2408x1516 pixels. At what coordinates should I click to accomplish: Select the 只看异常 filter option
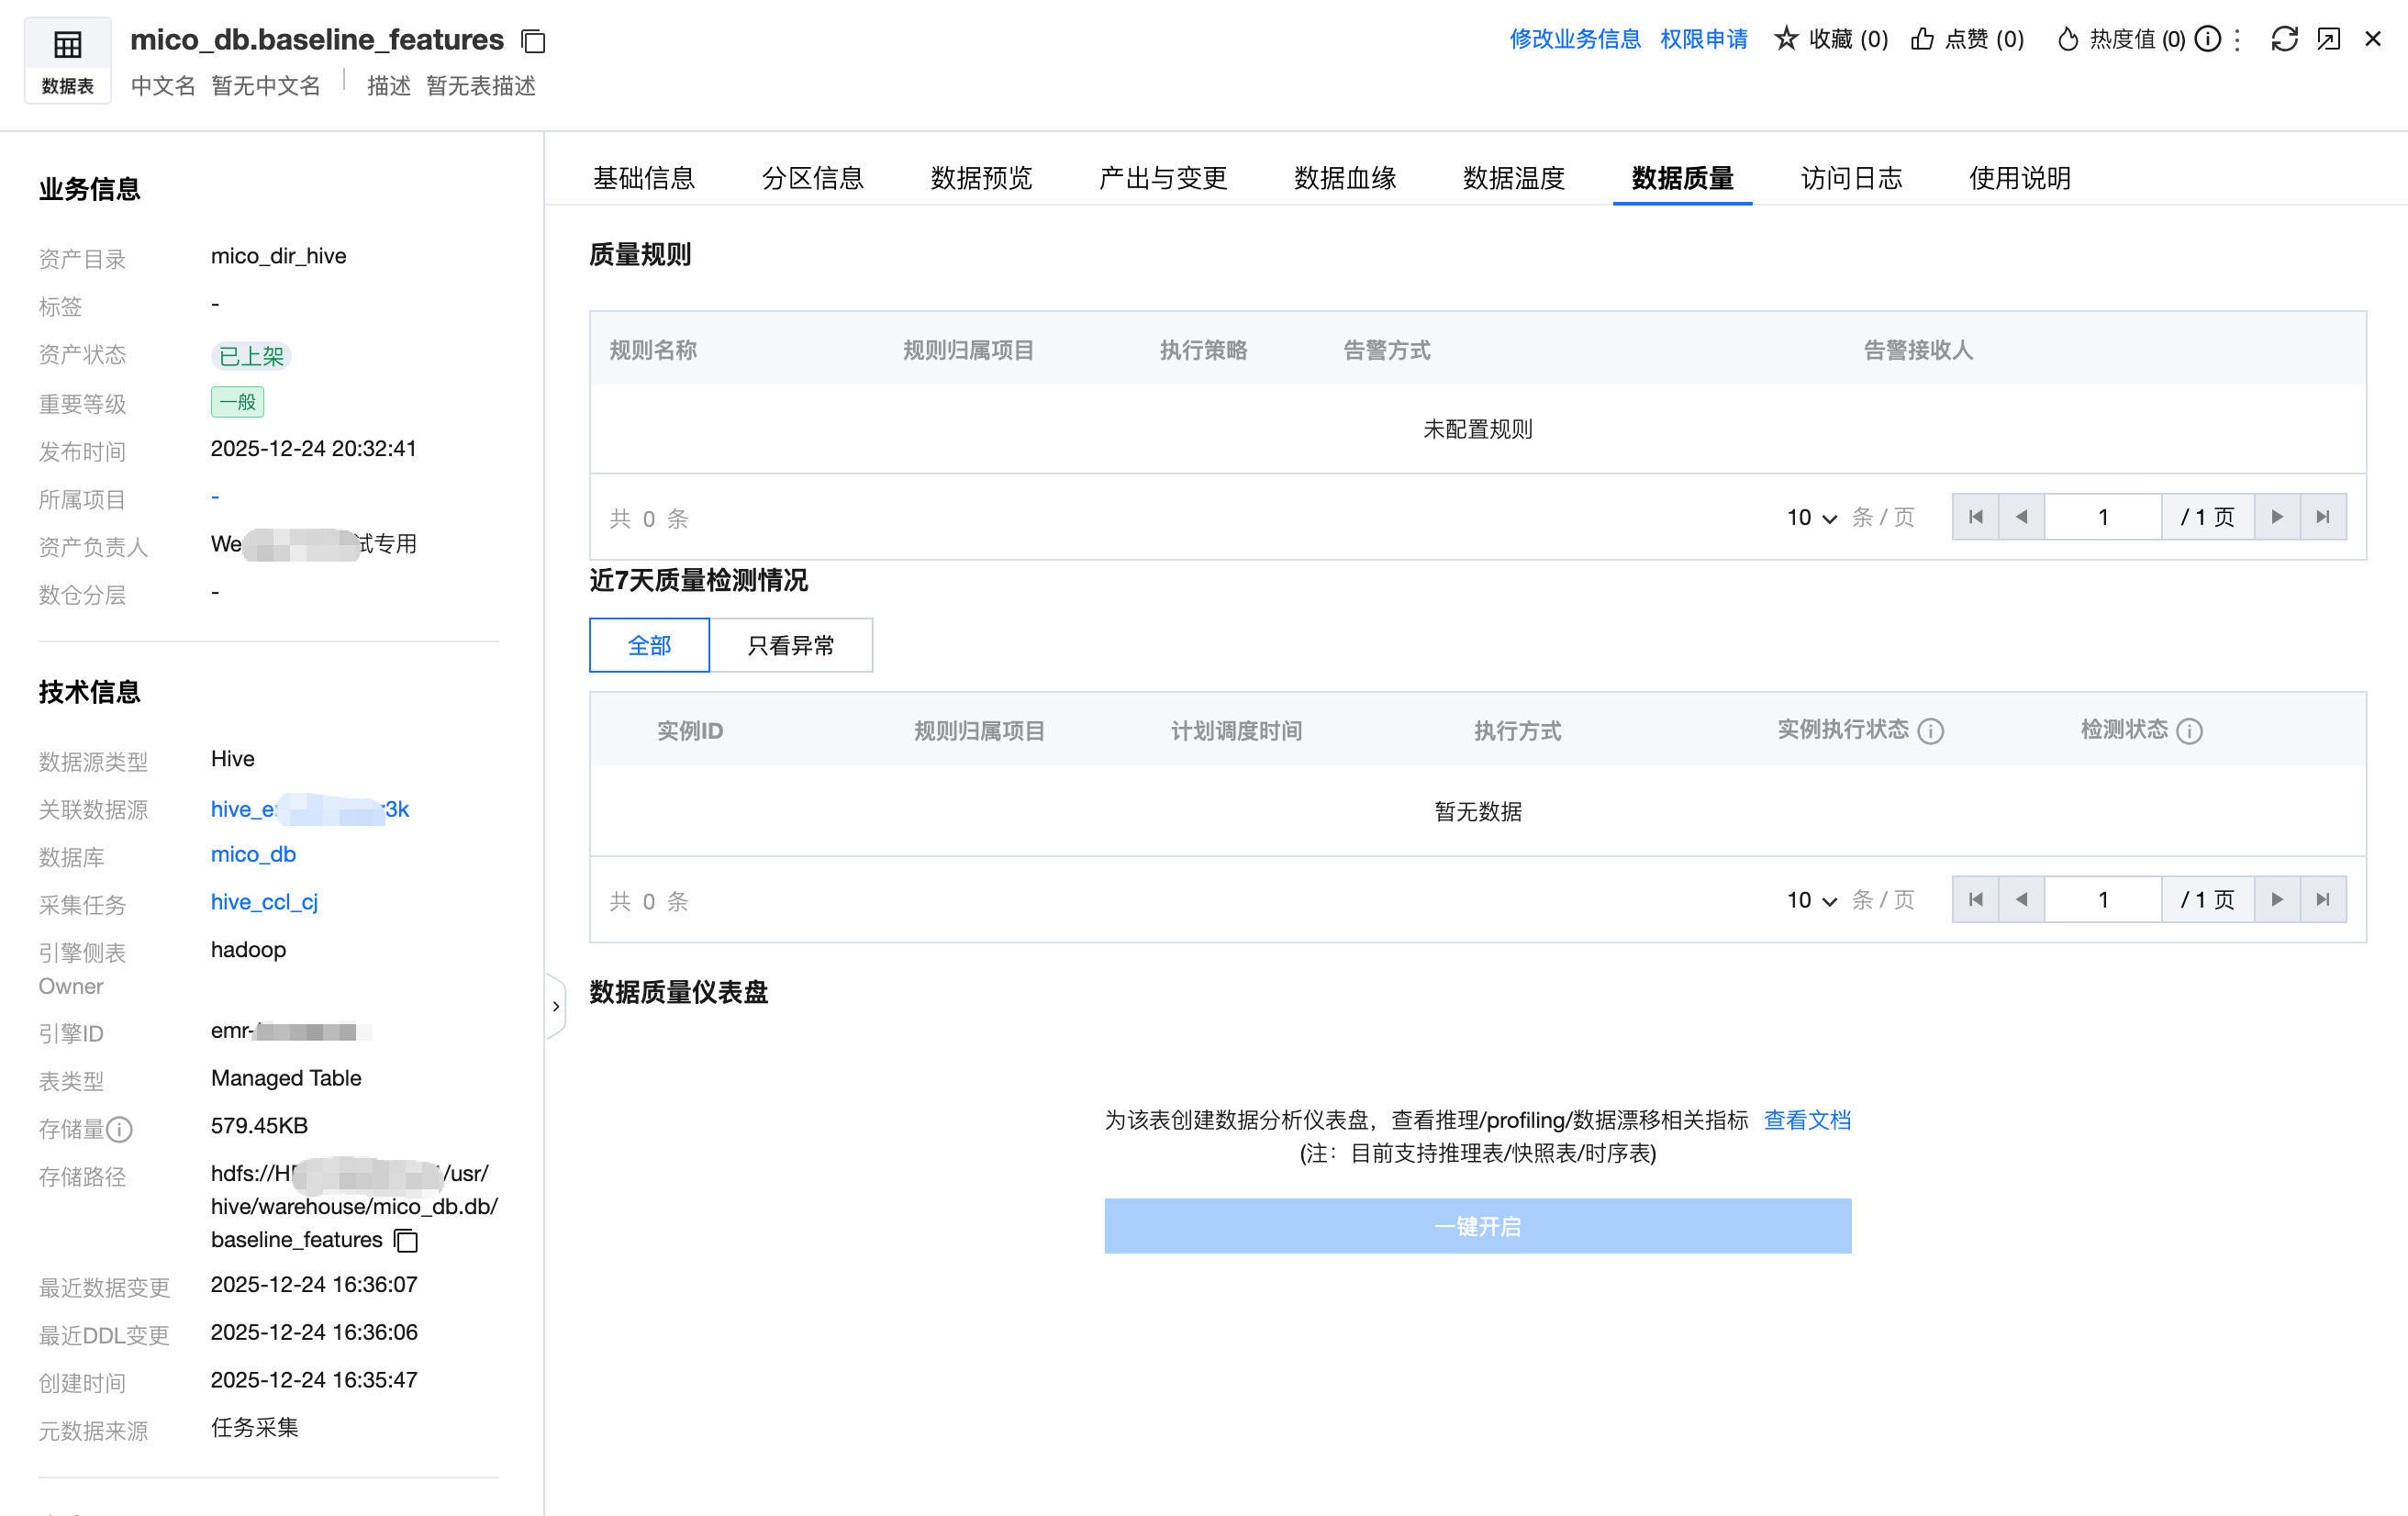790,645
